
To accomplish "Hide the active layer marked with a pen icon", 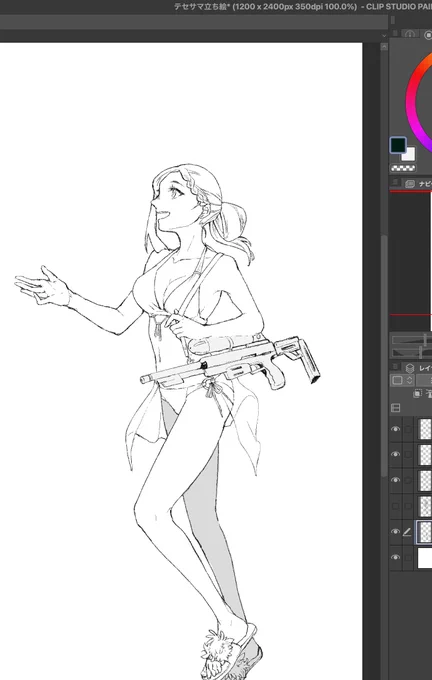I will point(395,532).
